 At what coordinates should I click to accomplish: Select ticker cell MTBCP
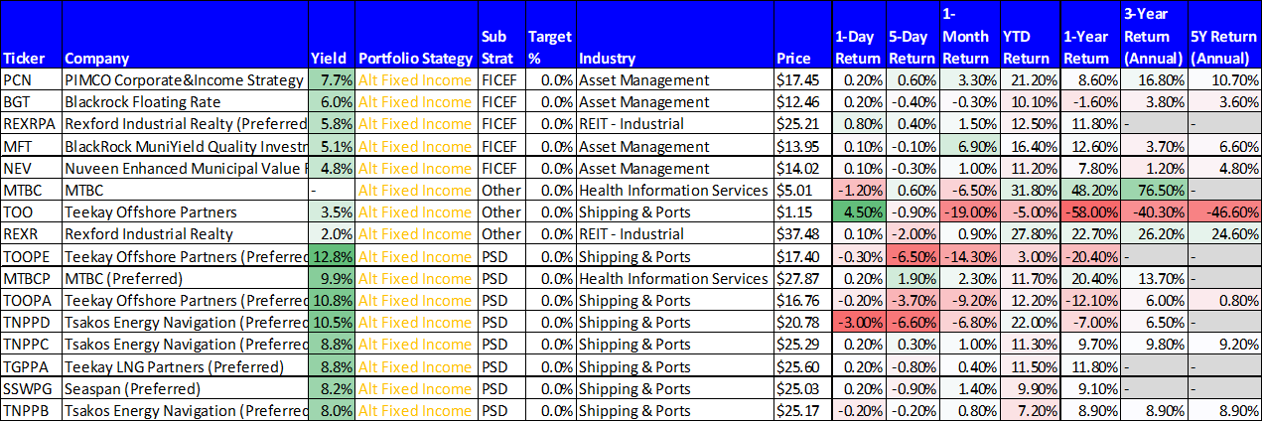pyautogui.click(x=31, y=278)
